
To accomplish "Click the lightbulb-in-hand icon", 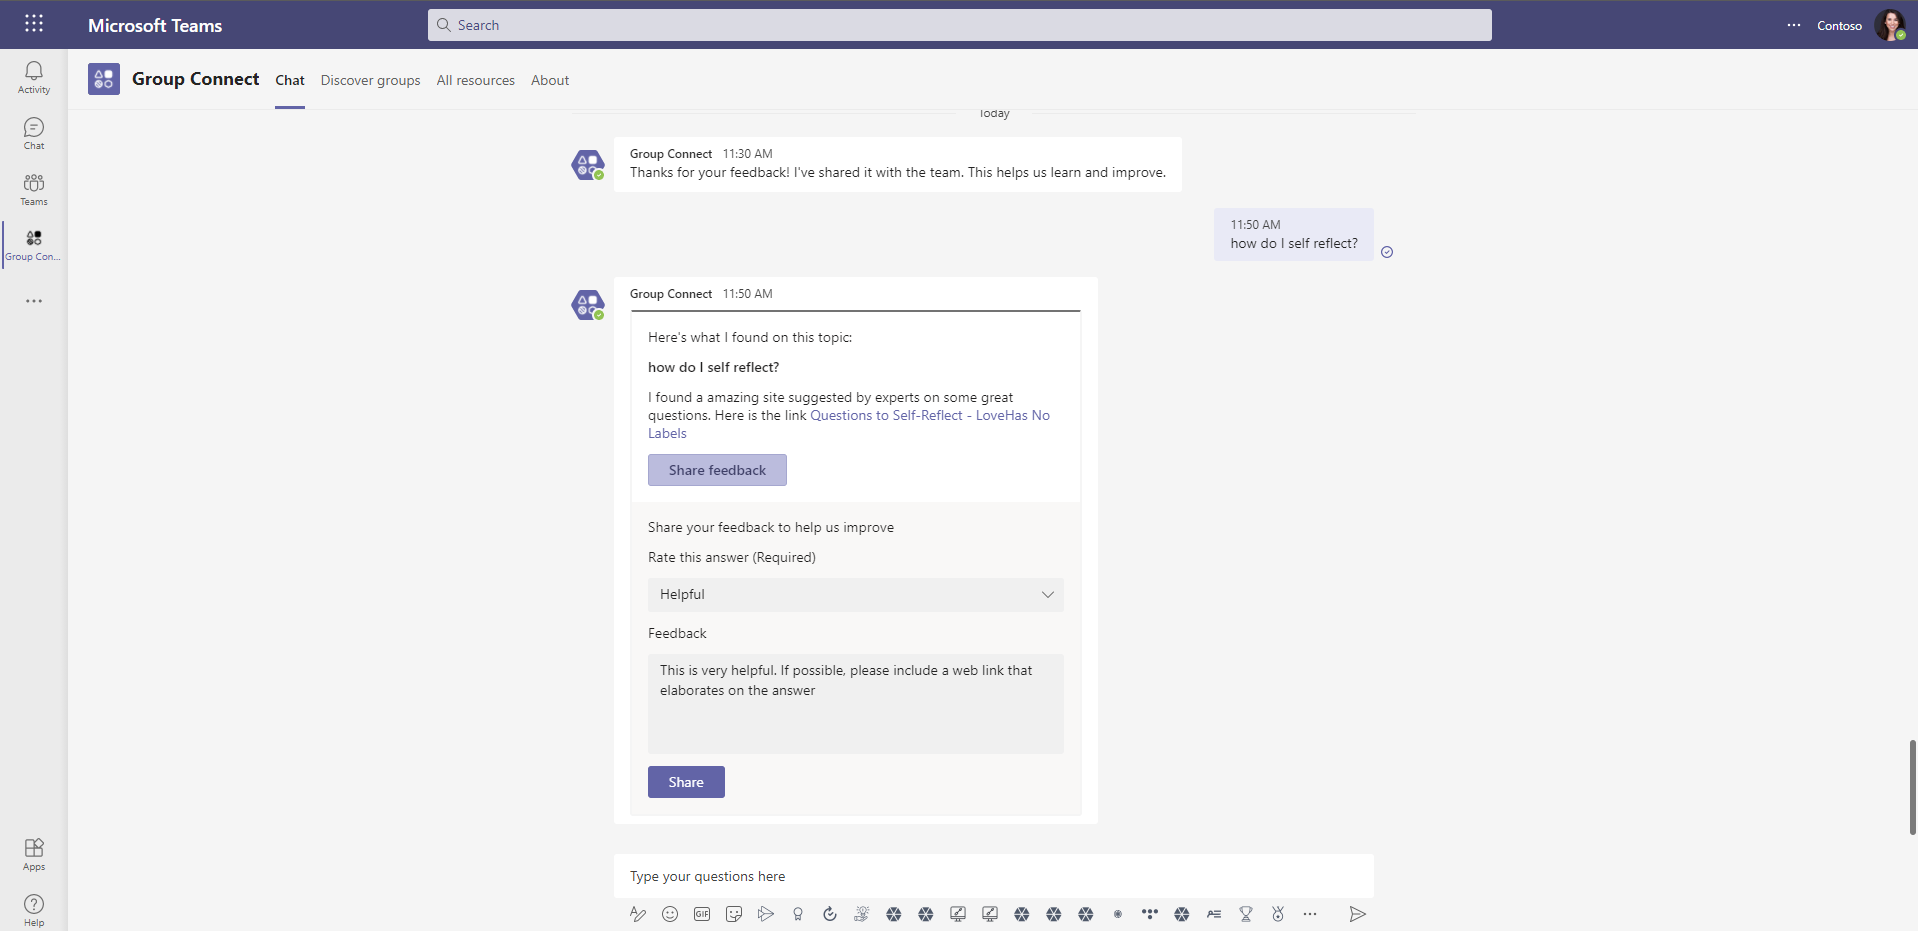I will tap(862, 914).
